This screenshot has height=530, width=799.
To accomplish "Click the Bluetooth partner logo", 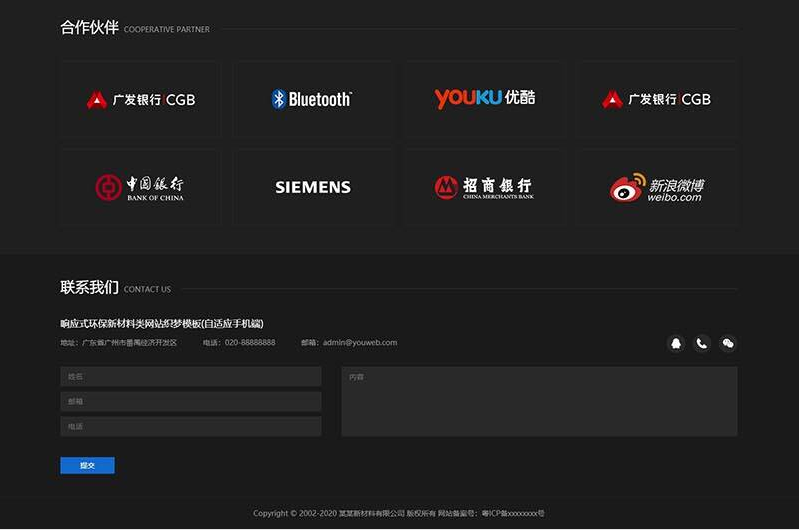I will [x=312, y=99].
